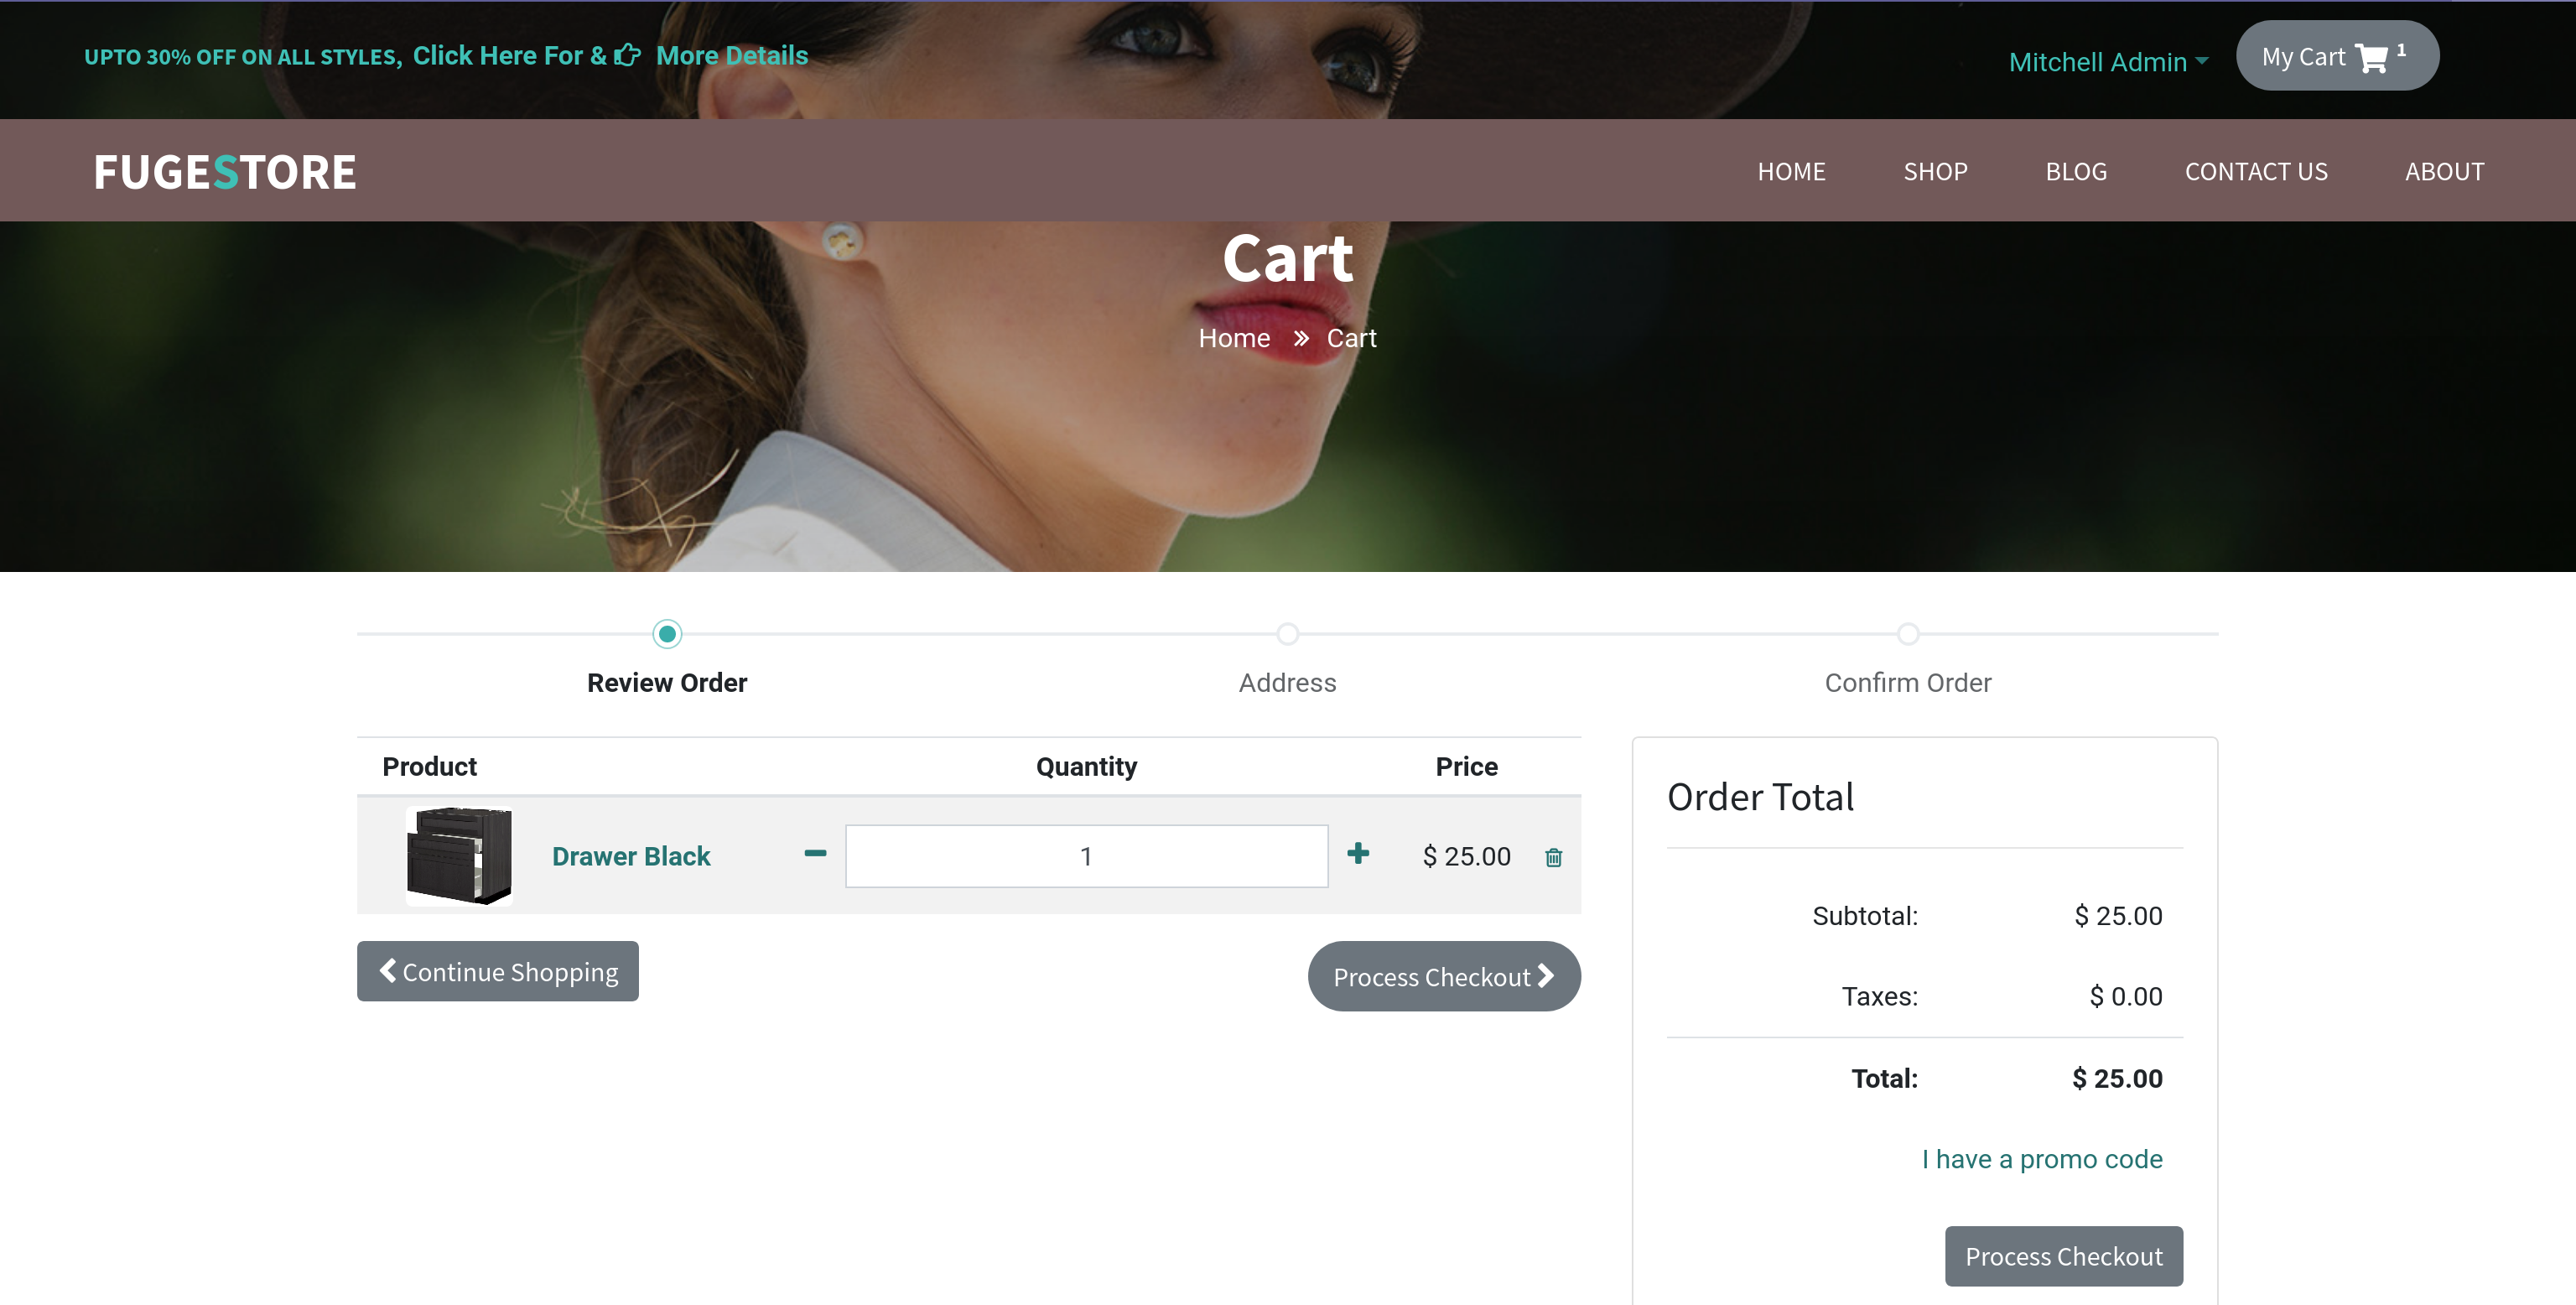Click the Continue Shopping button

coord(498,972)
